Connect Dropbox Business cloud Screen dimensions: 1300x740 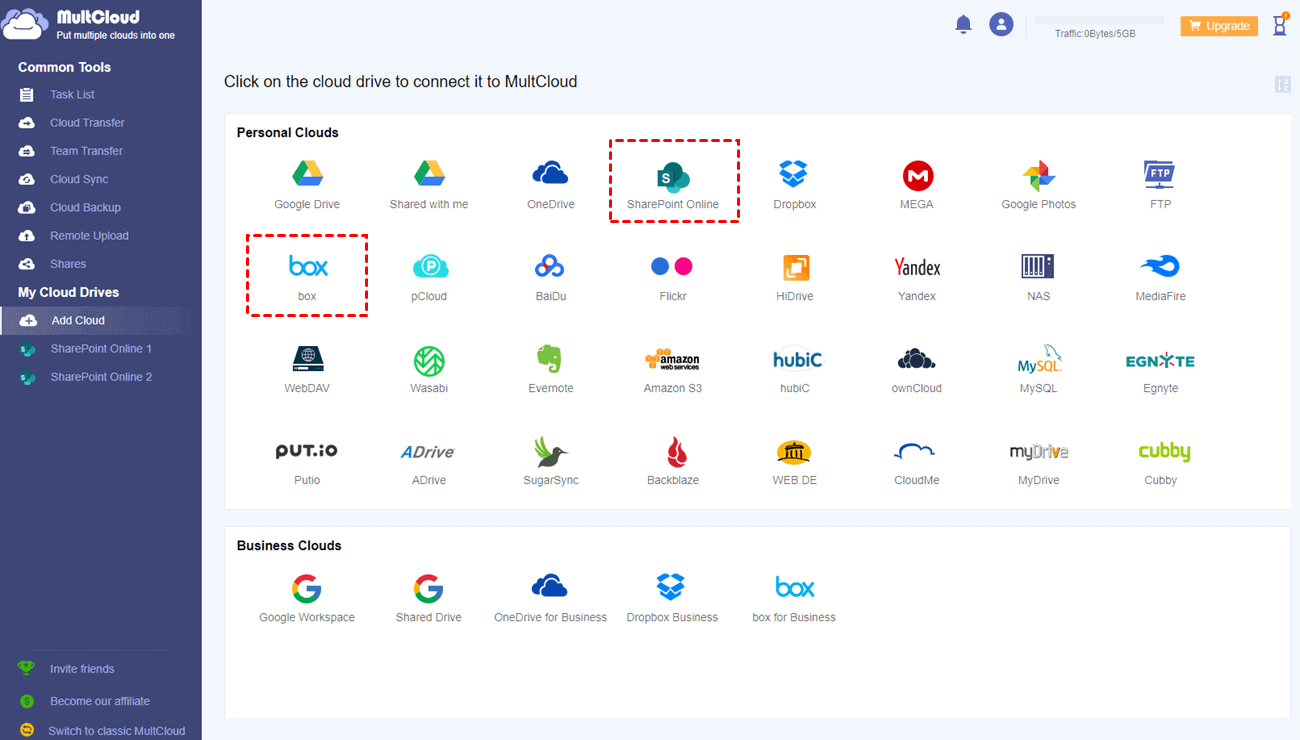(x=673, y=598)
